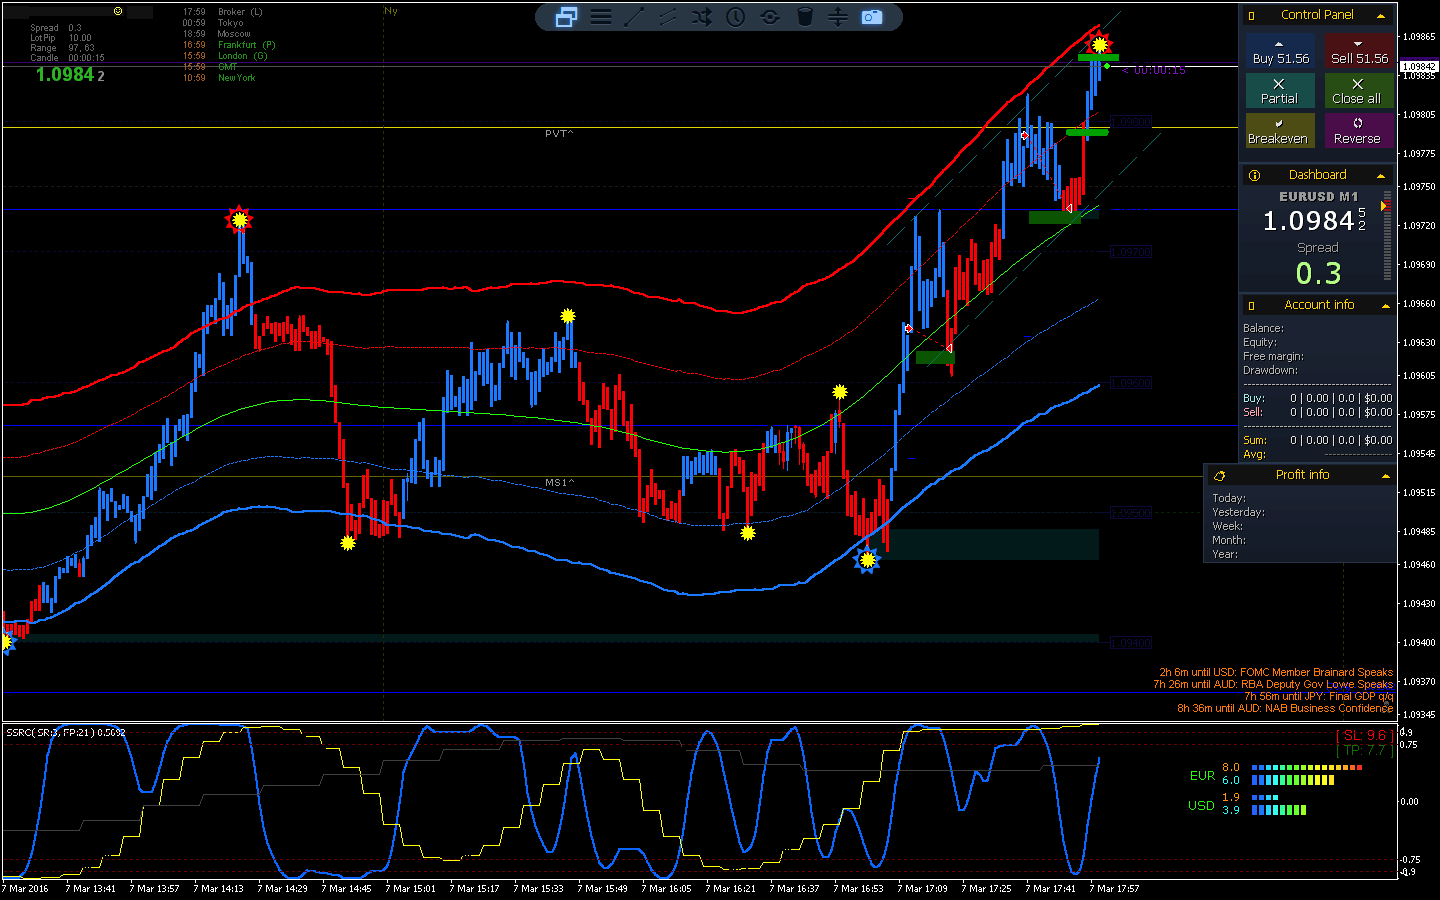Collapse the Account info section
This screenshot has height=900, width=1440.
point(1385,306)
